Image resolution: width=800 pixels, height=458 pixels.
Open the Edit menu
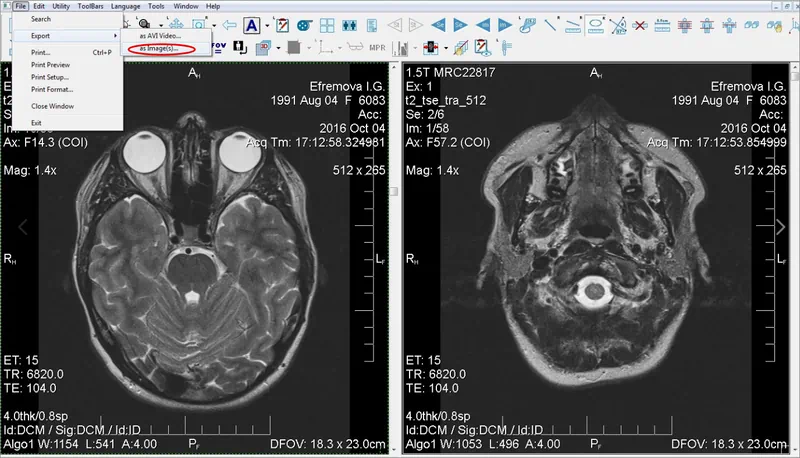[39, 6]
